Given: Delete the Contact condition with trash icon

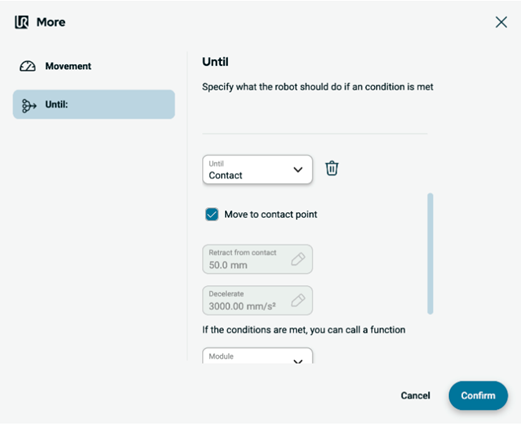Looking at the screenshot, I should (332, 168).
